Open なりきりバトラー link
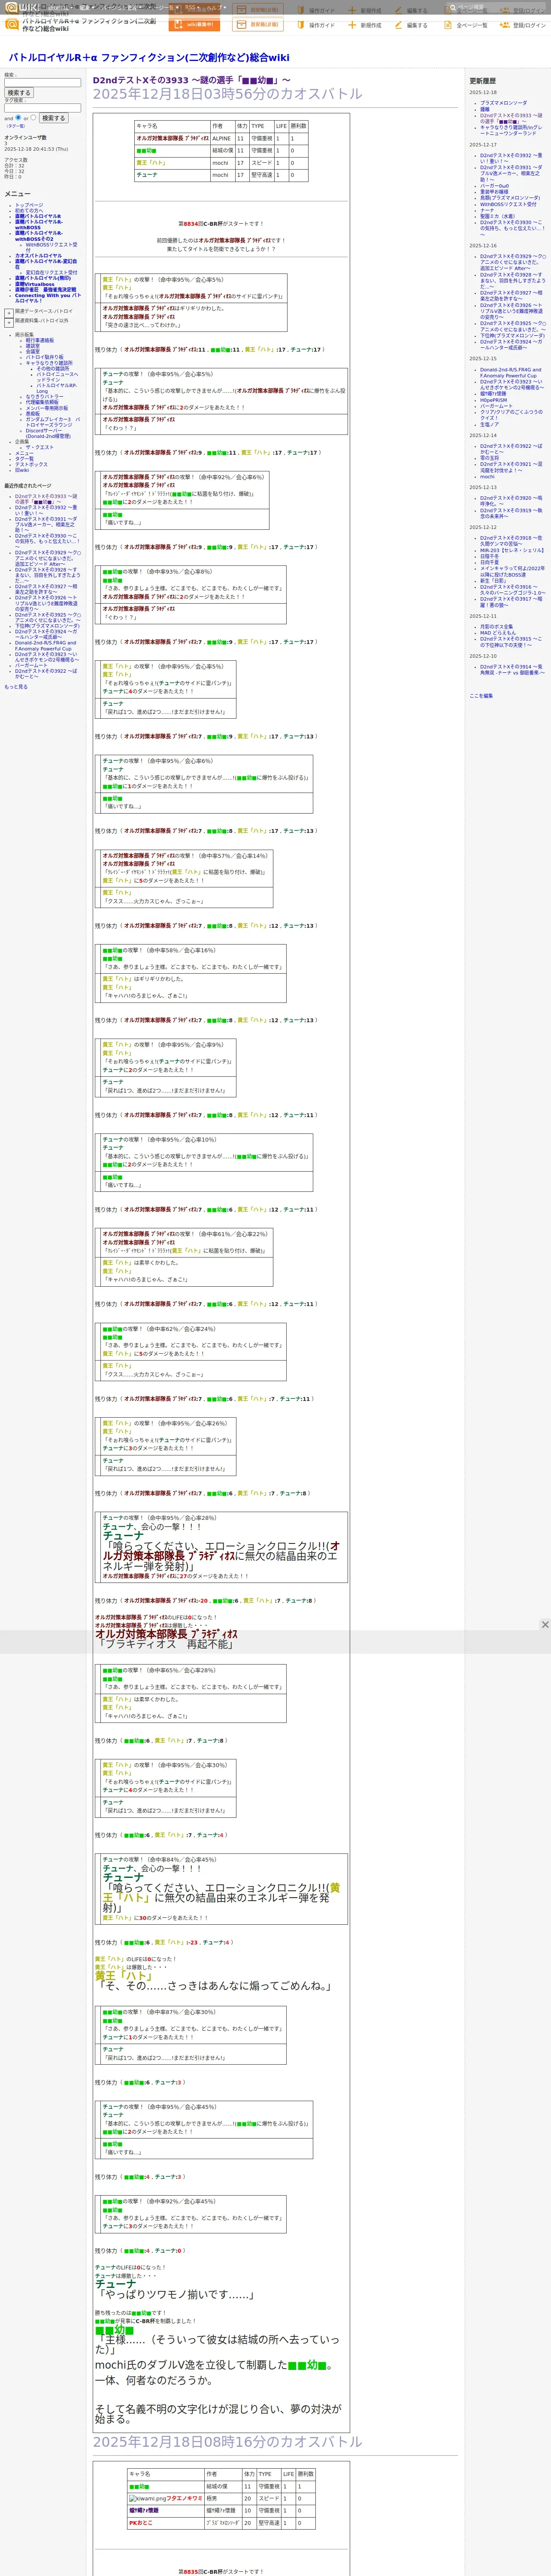Viewport: 551px width, 2576px height. point(44,397)
